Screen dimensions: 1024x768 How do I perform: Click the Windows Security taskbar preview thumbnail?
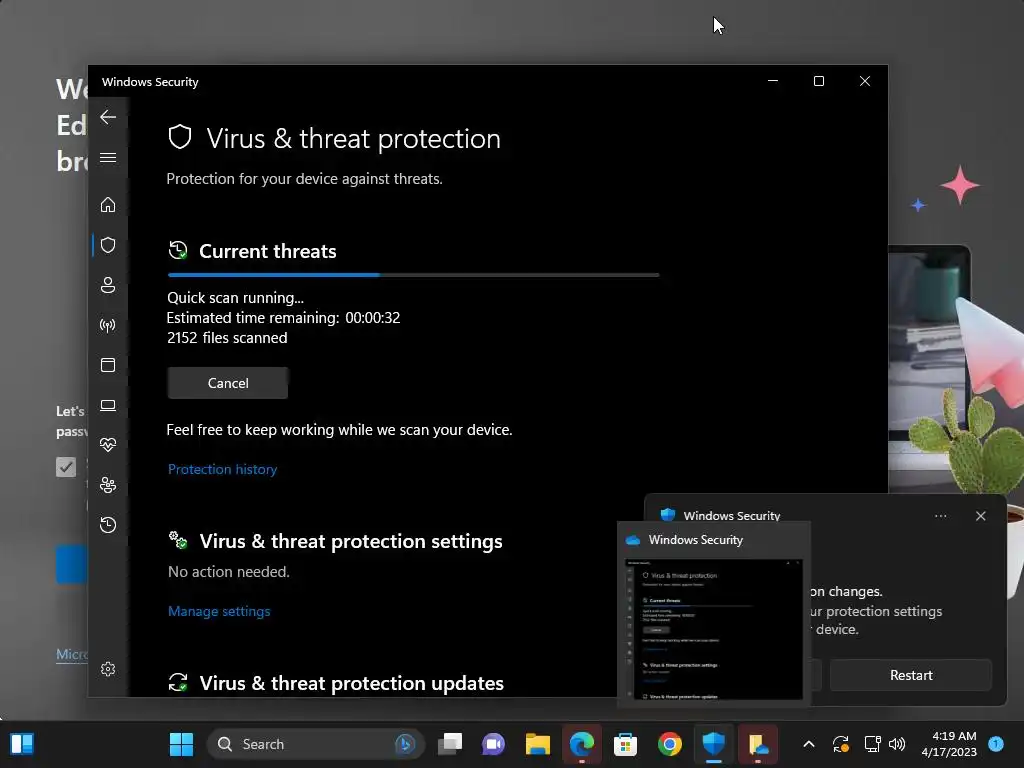[714, 630]
